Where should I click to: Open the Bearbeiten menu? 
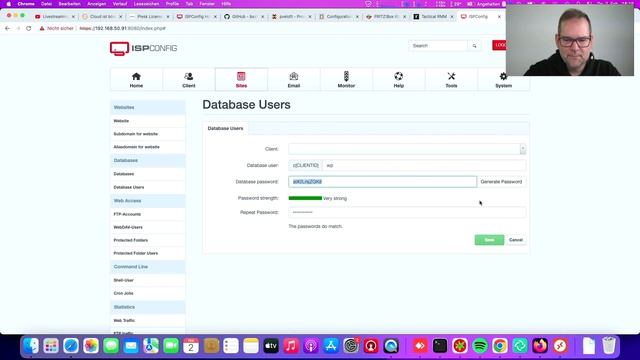[69, 4]
